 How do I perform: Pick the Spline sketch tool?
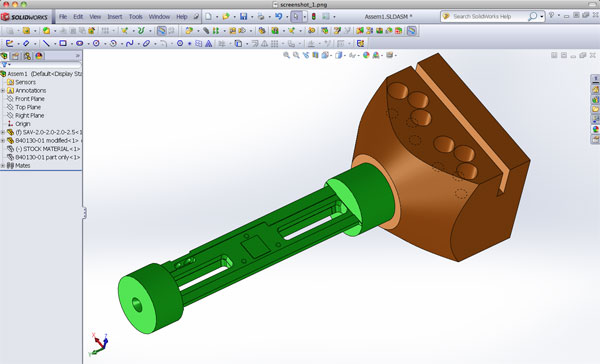point(130,43)
